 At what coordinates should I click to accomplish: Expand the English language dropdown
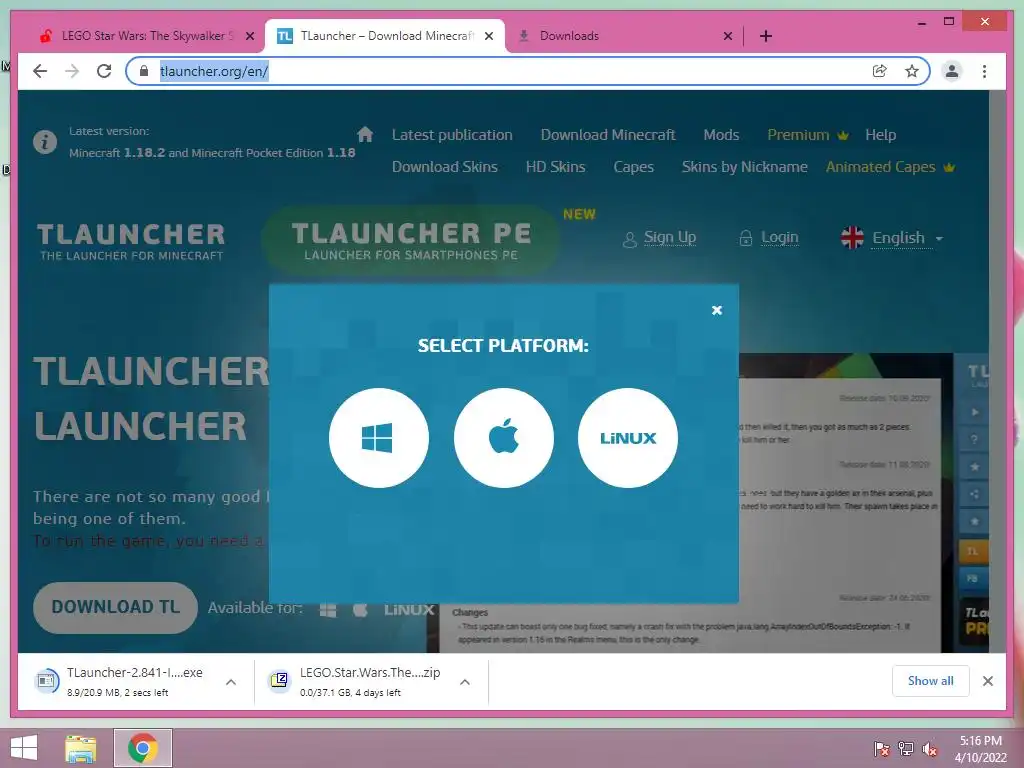(x=892, y=238)
